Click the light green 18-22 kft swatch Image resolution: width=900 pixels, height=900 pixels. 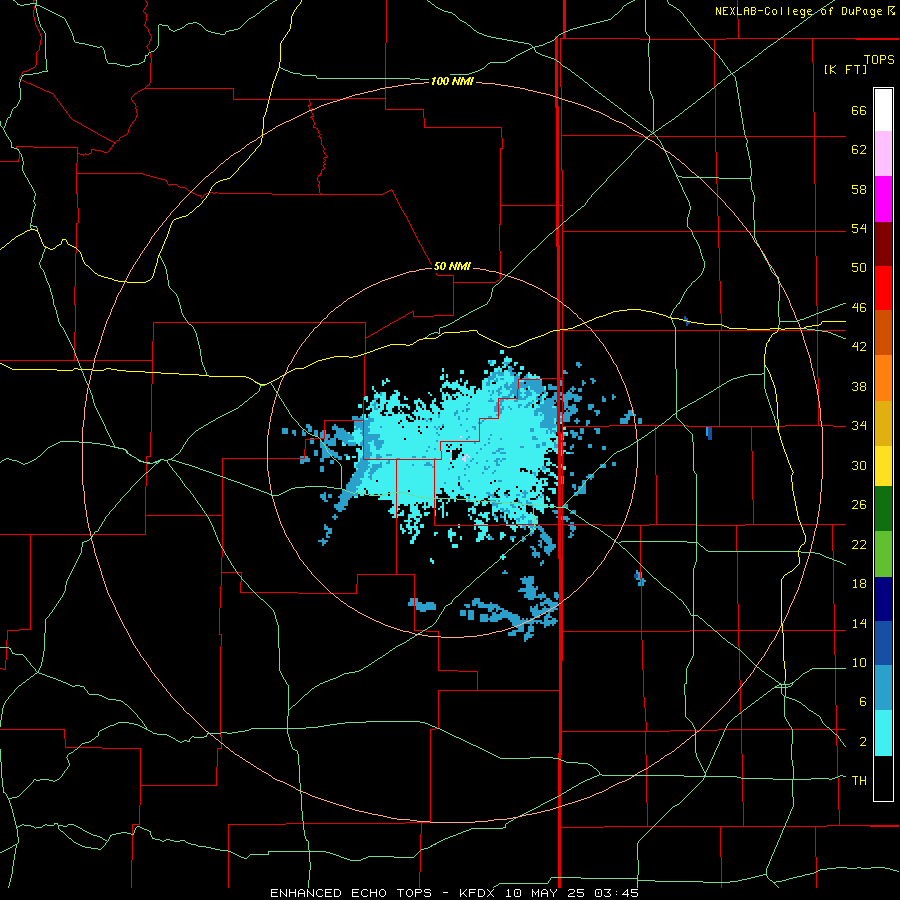point(883,554)
